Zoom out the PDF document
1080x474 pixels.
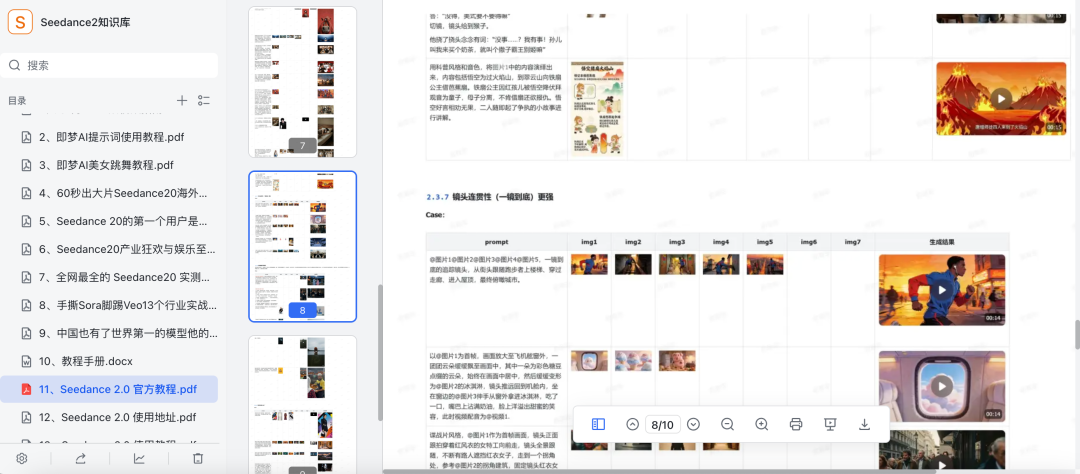click(727, 424)
